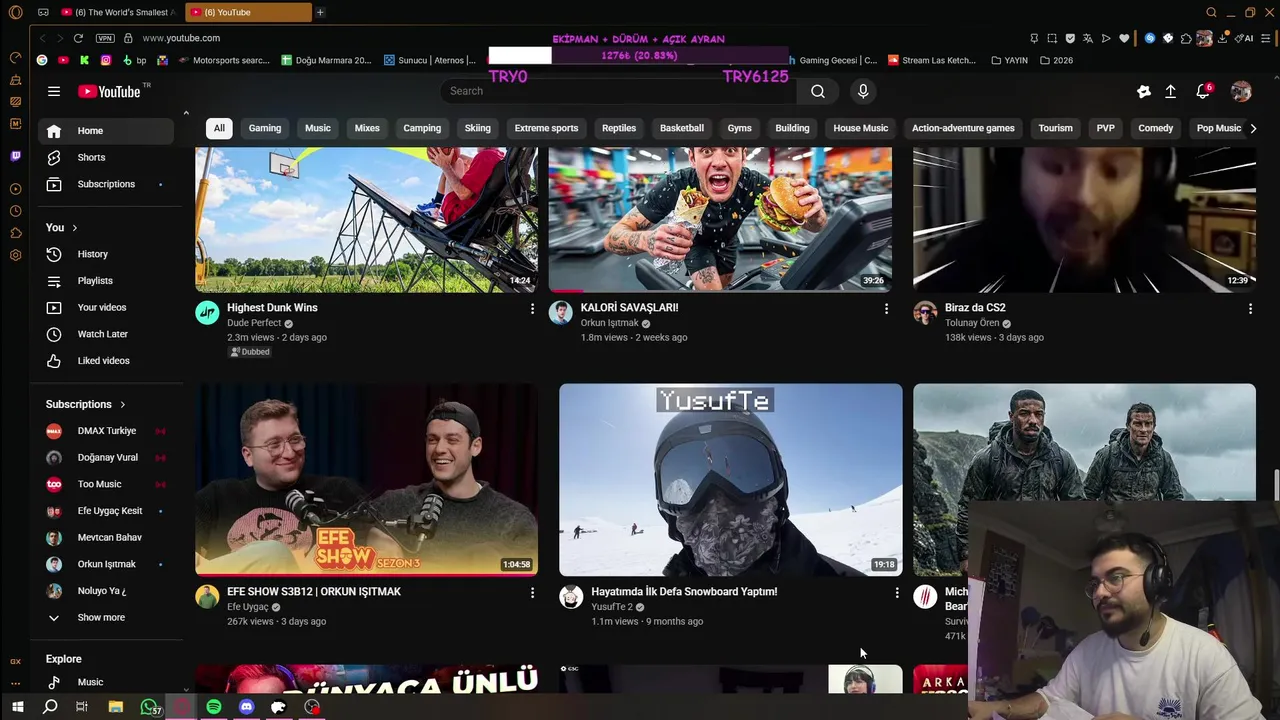Open Spotify from the taskbar
The width and height of the screenshot is (1280, 720).
tap(214, 707)
